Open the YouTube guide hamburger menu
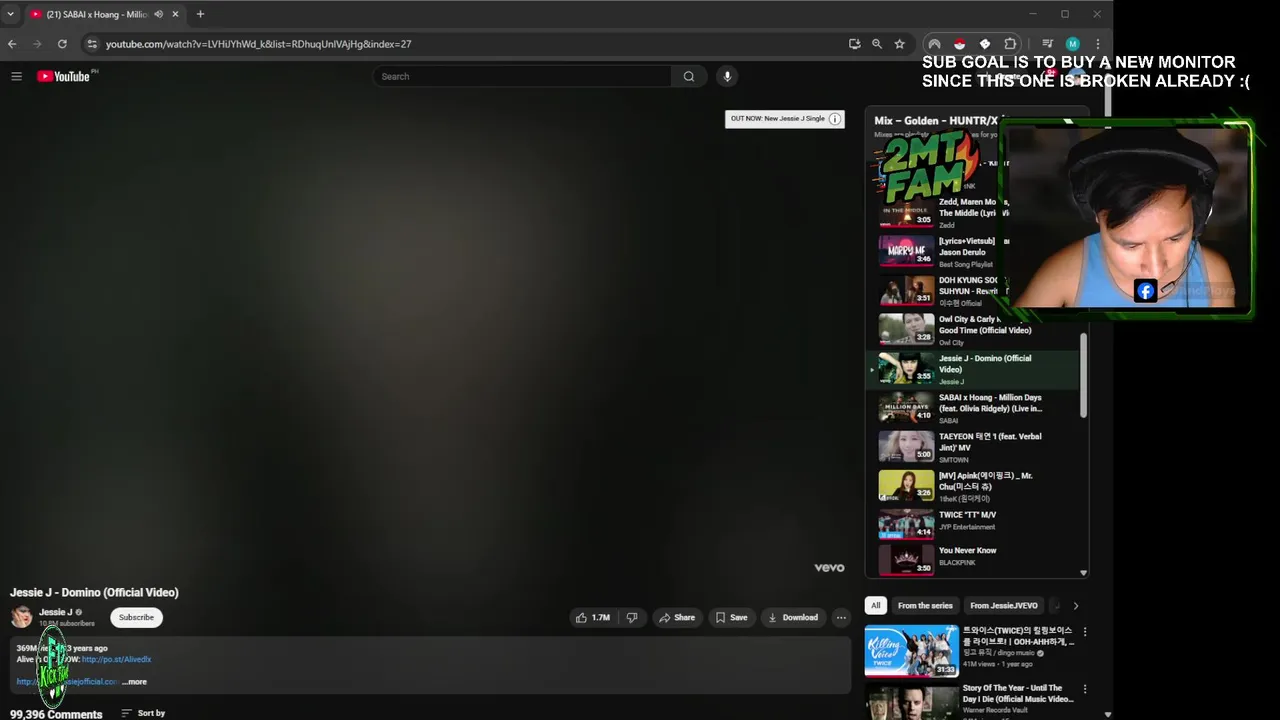The image size is (1280, 720). (16, 76)
